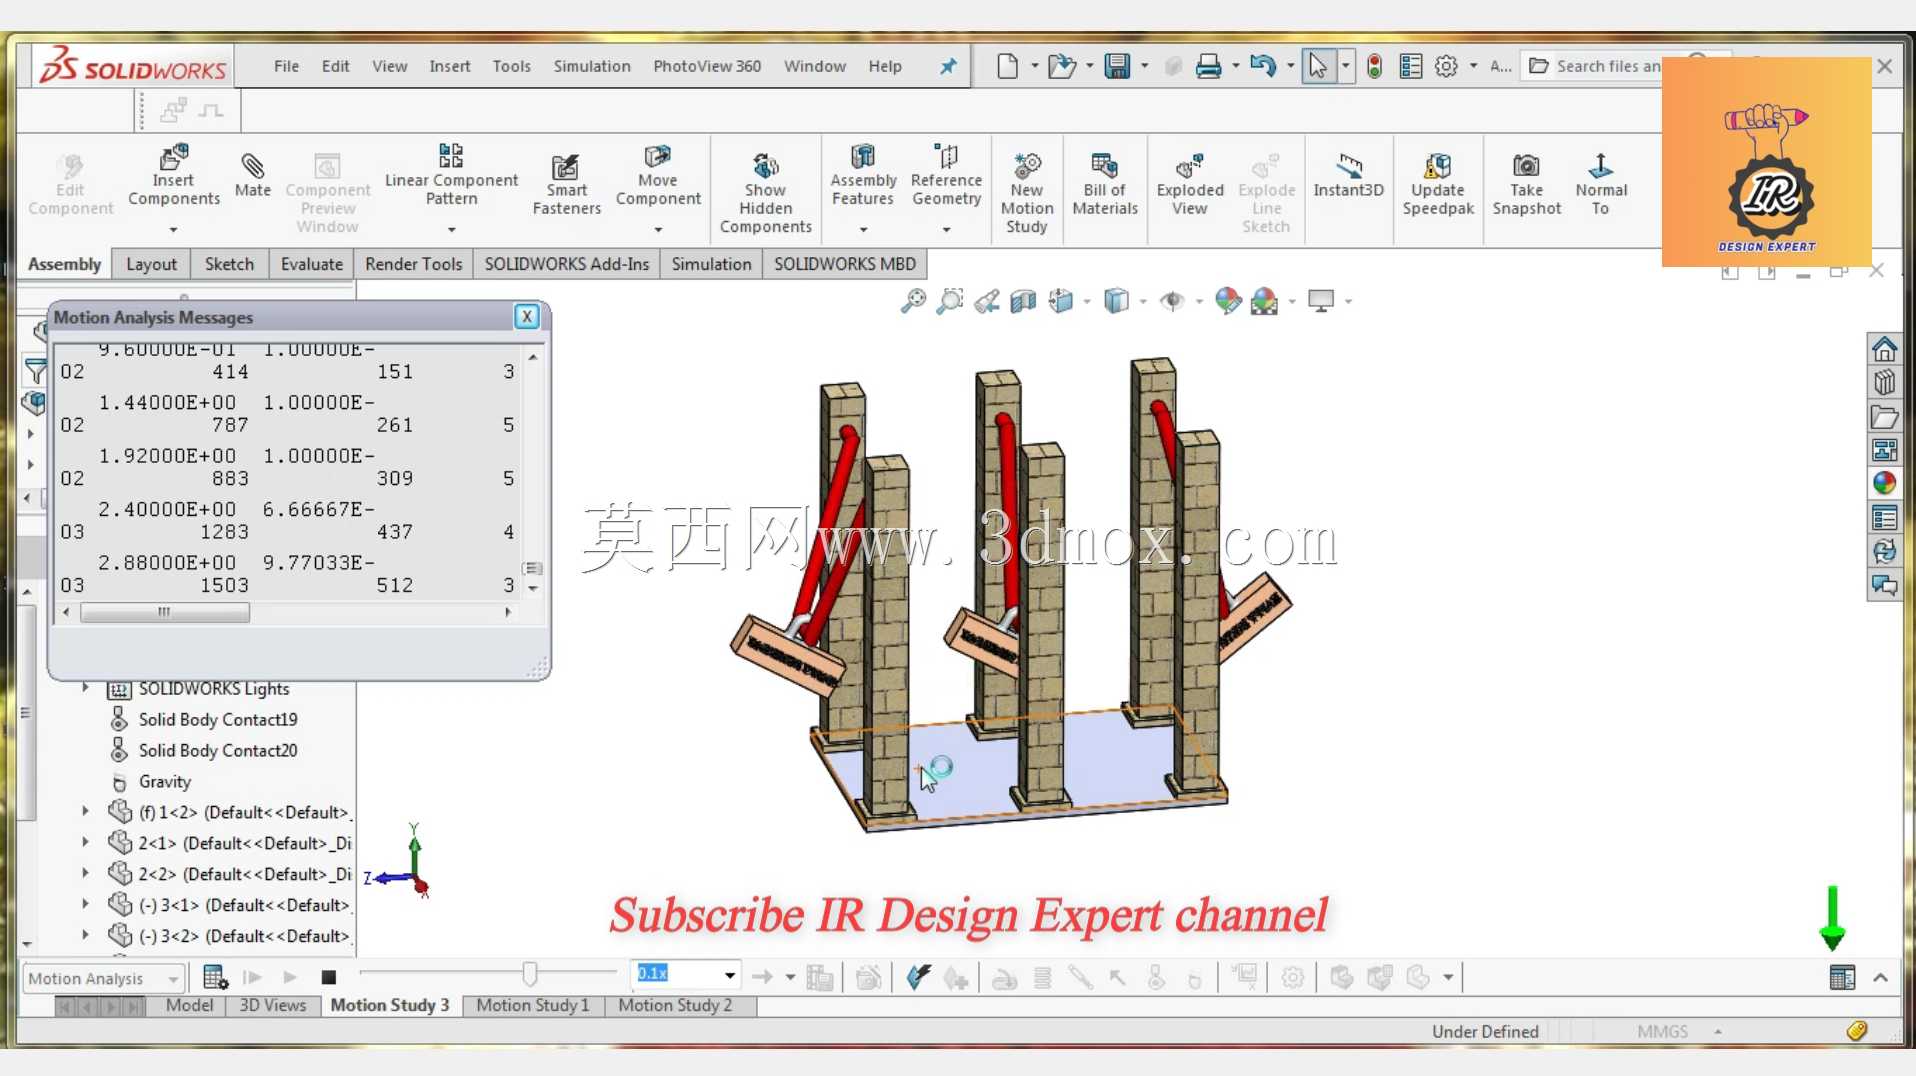Click the Rebuild traffic light icon

[x=1375, y=66]
